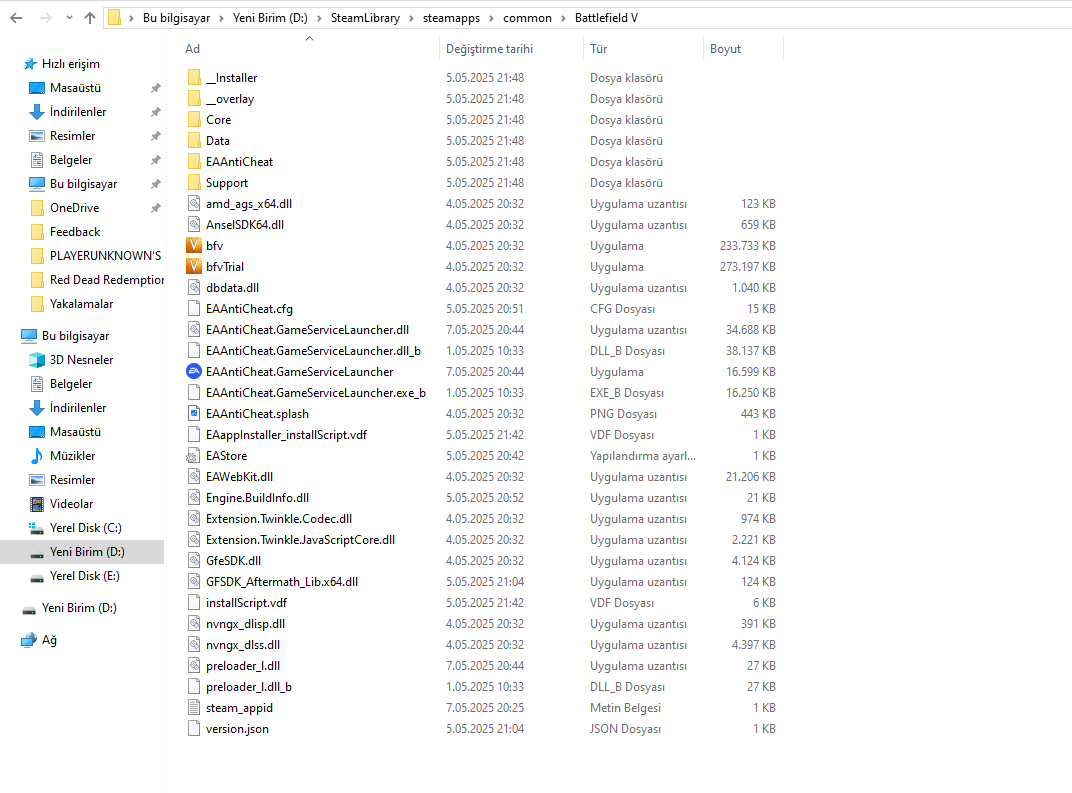This screenshot has height=793, width=1072.
Task: Select 'installScript.vdf' file
Action: (x=246, y=603)
